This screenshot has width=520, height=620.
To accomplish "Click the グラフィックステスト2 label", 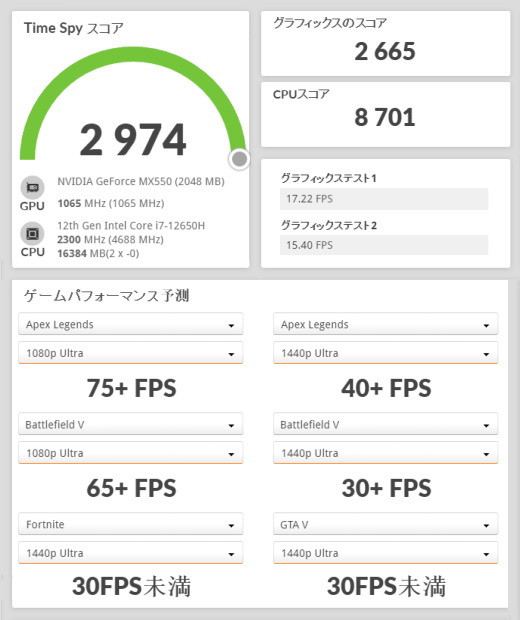I will (329, 225).
